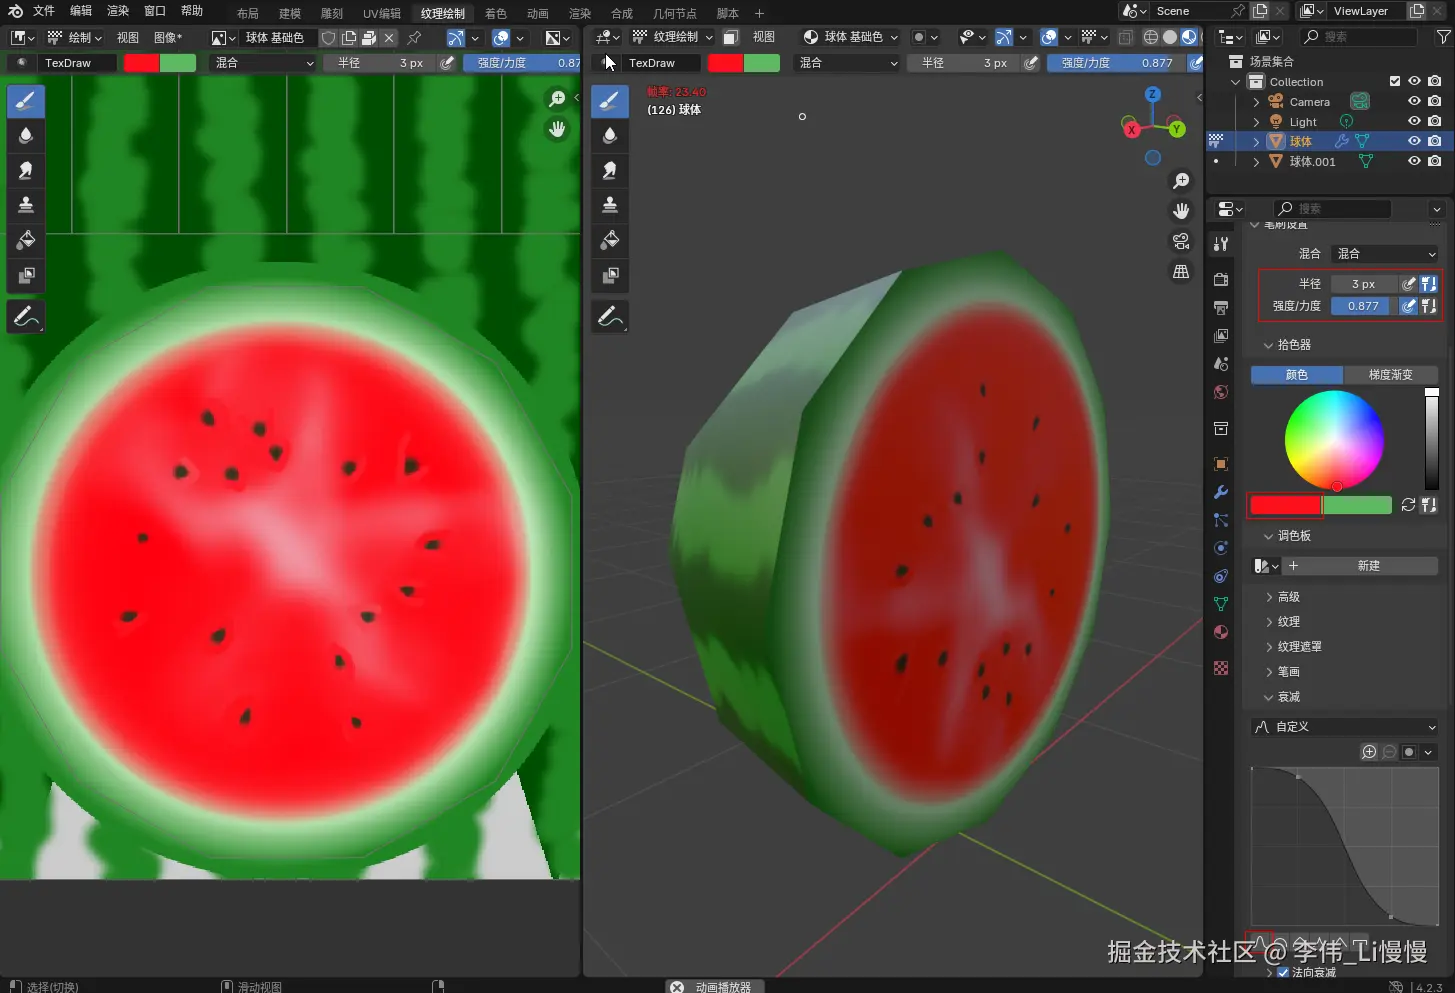Click the outliner 搜索 search field
Screen dimensions: 1455x993
click(x=1360, y=37)
